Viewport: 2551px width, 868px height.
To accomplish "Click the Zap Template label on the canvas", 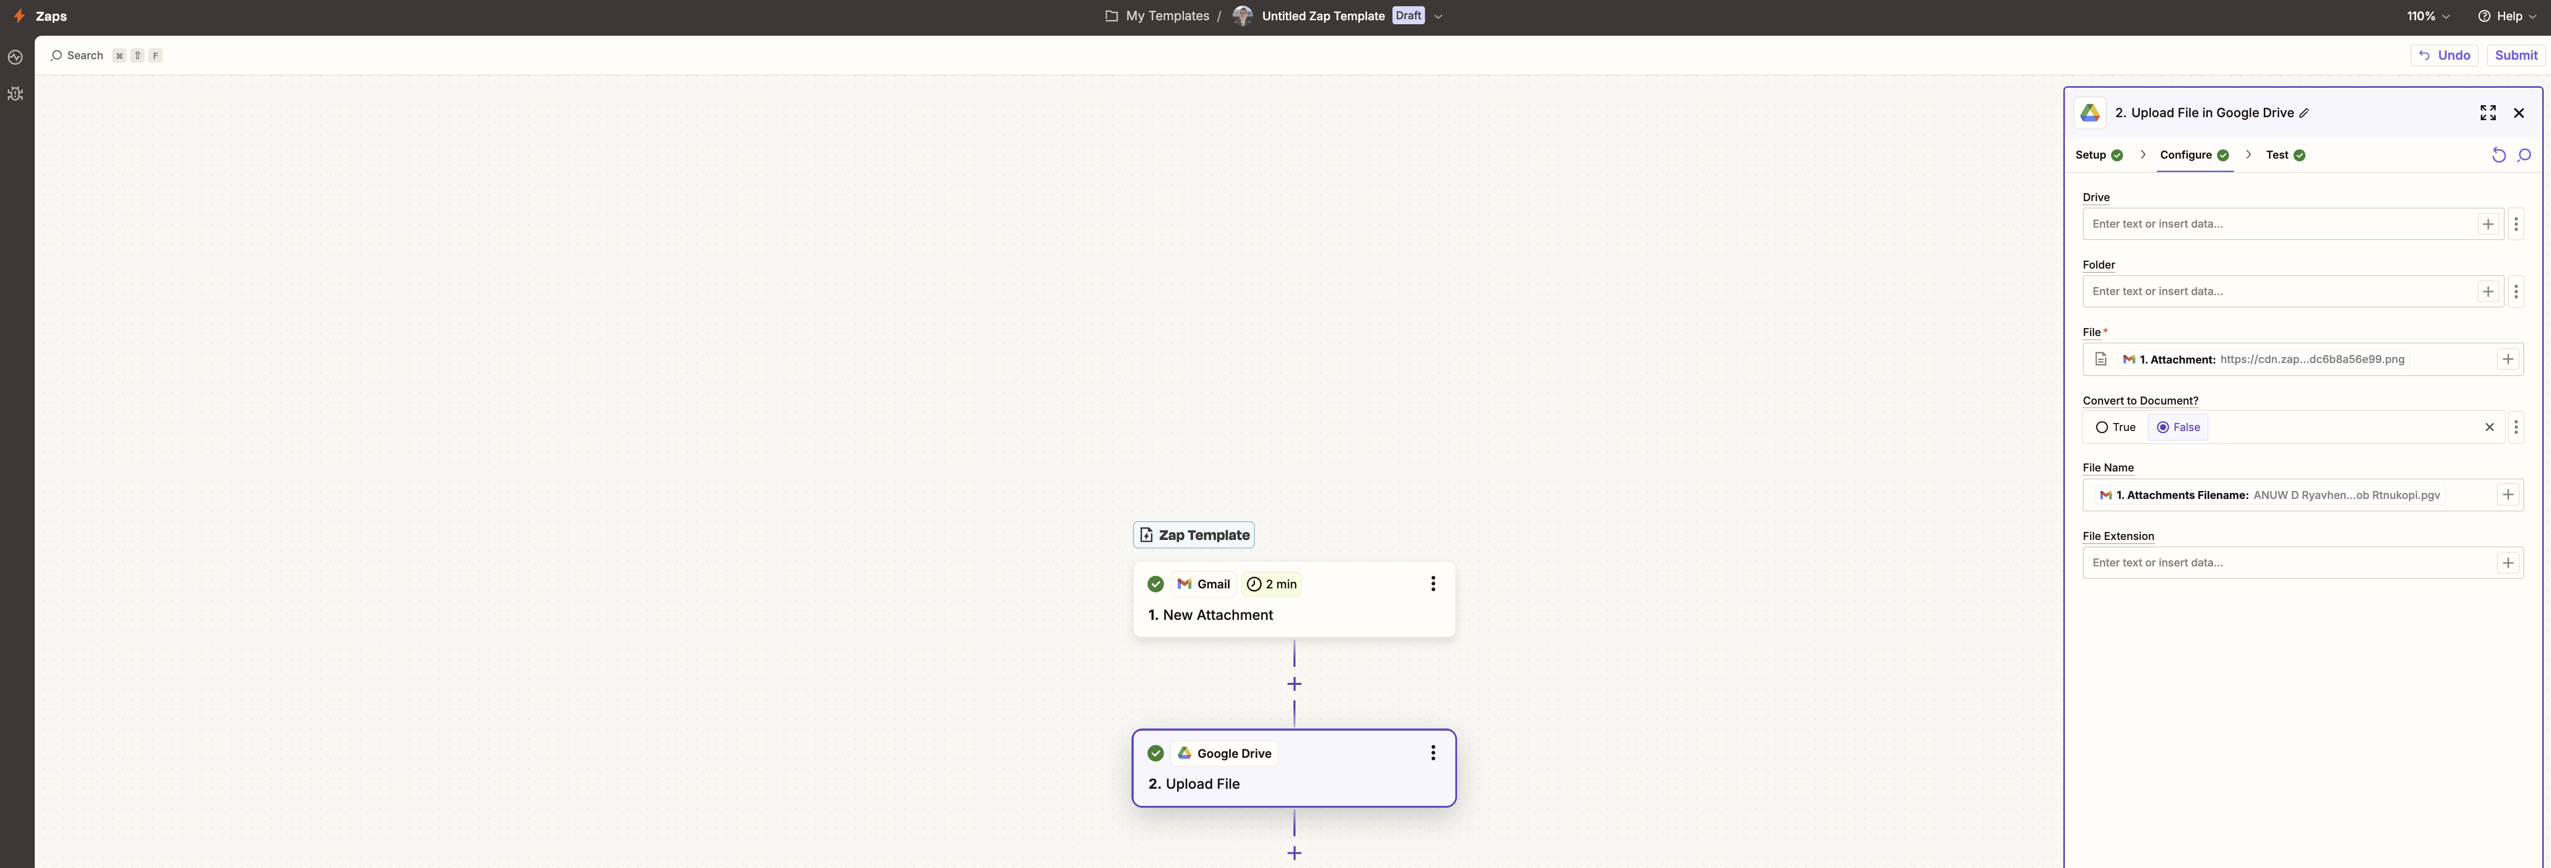I will click(1193, 536).
